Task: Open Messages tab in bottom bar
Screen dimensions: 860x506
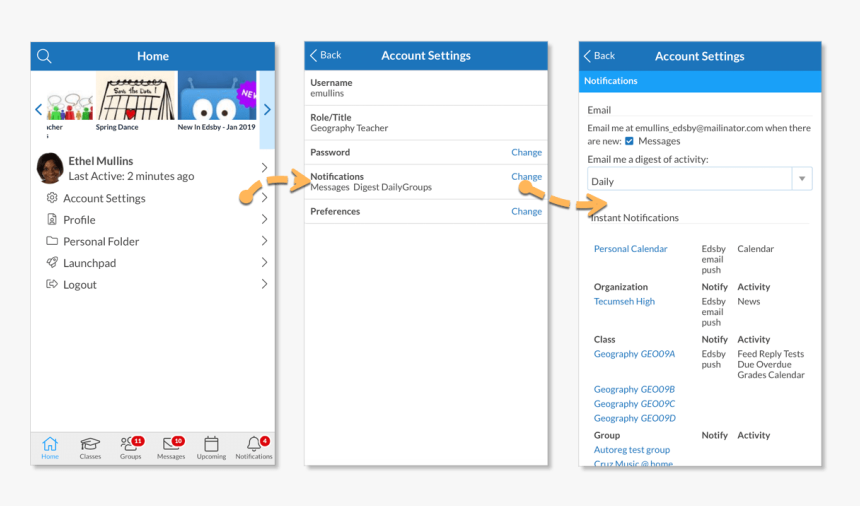Action: 171,448
